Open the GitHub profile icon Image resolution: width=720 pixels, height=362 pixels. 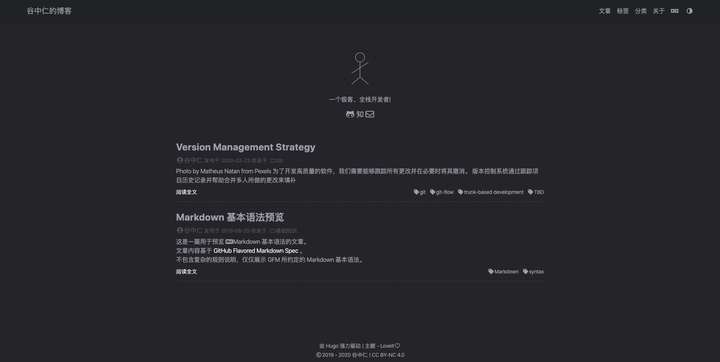pyautogui.click(x=350, y=114)
